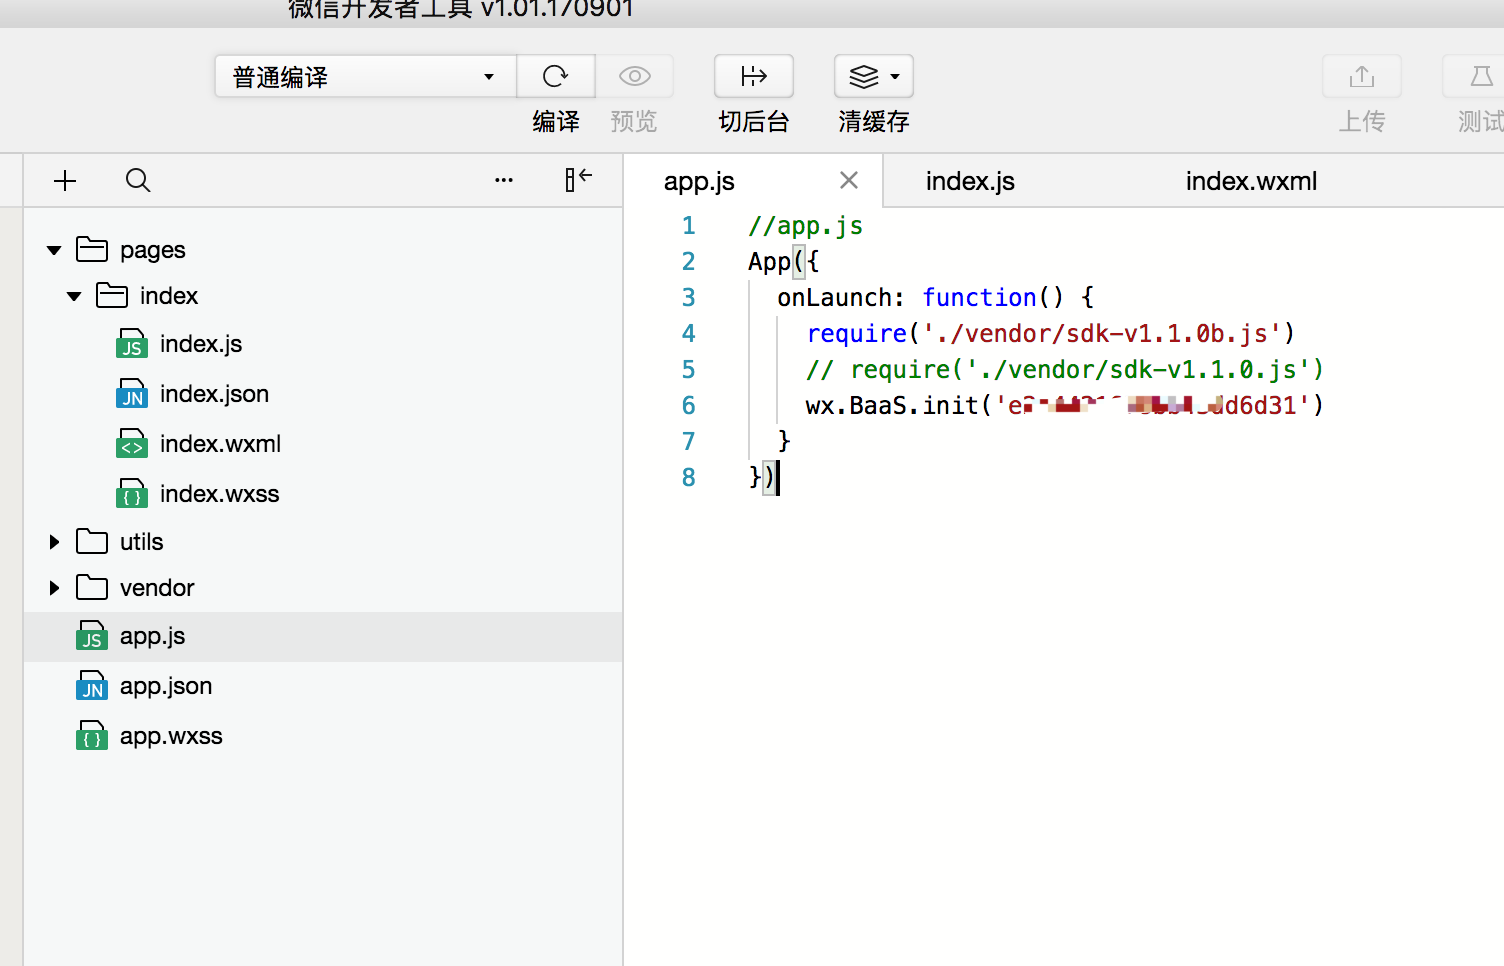The height and width of the screenshot is (966, 1504).
Task: Select index.wxss file in tree
Action: tap(218, 494)
